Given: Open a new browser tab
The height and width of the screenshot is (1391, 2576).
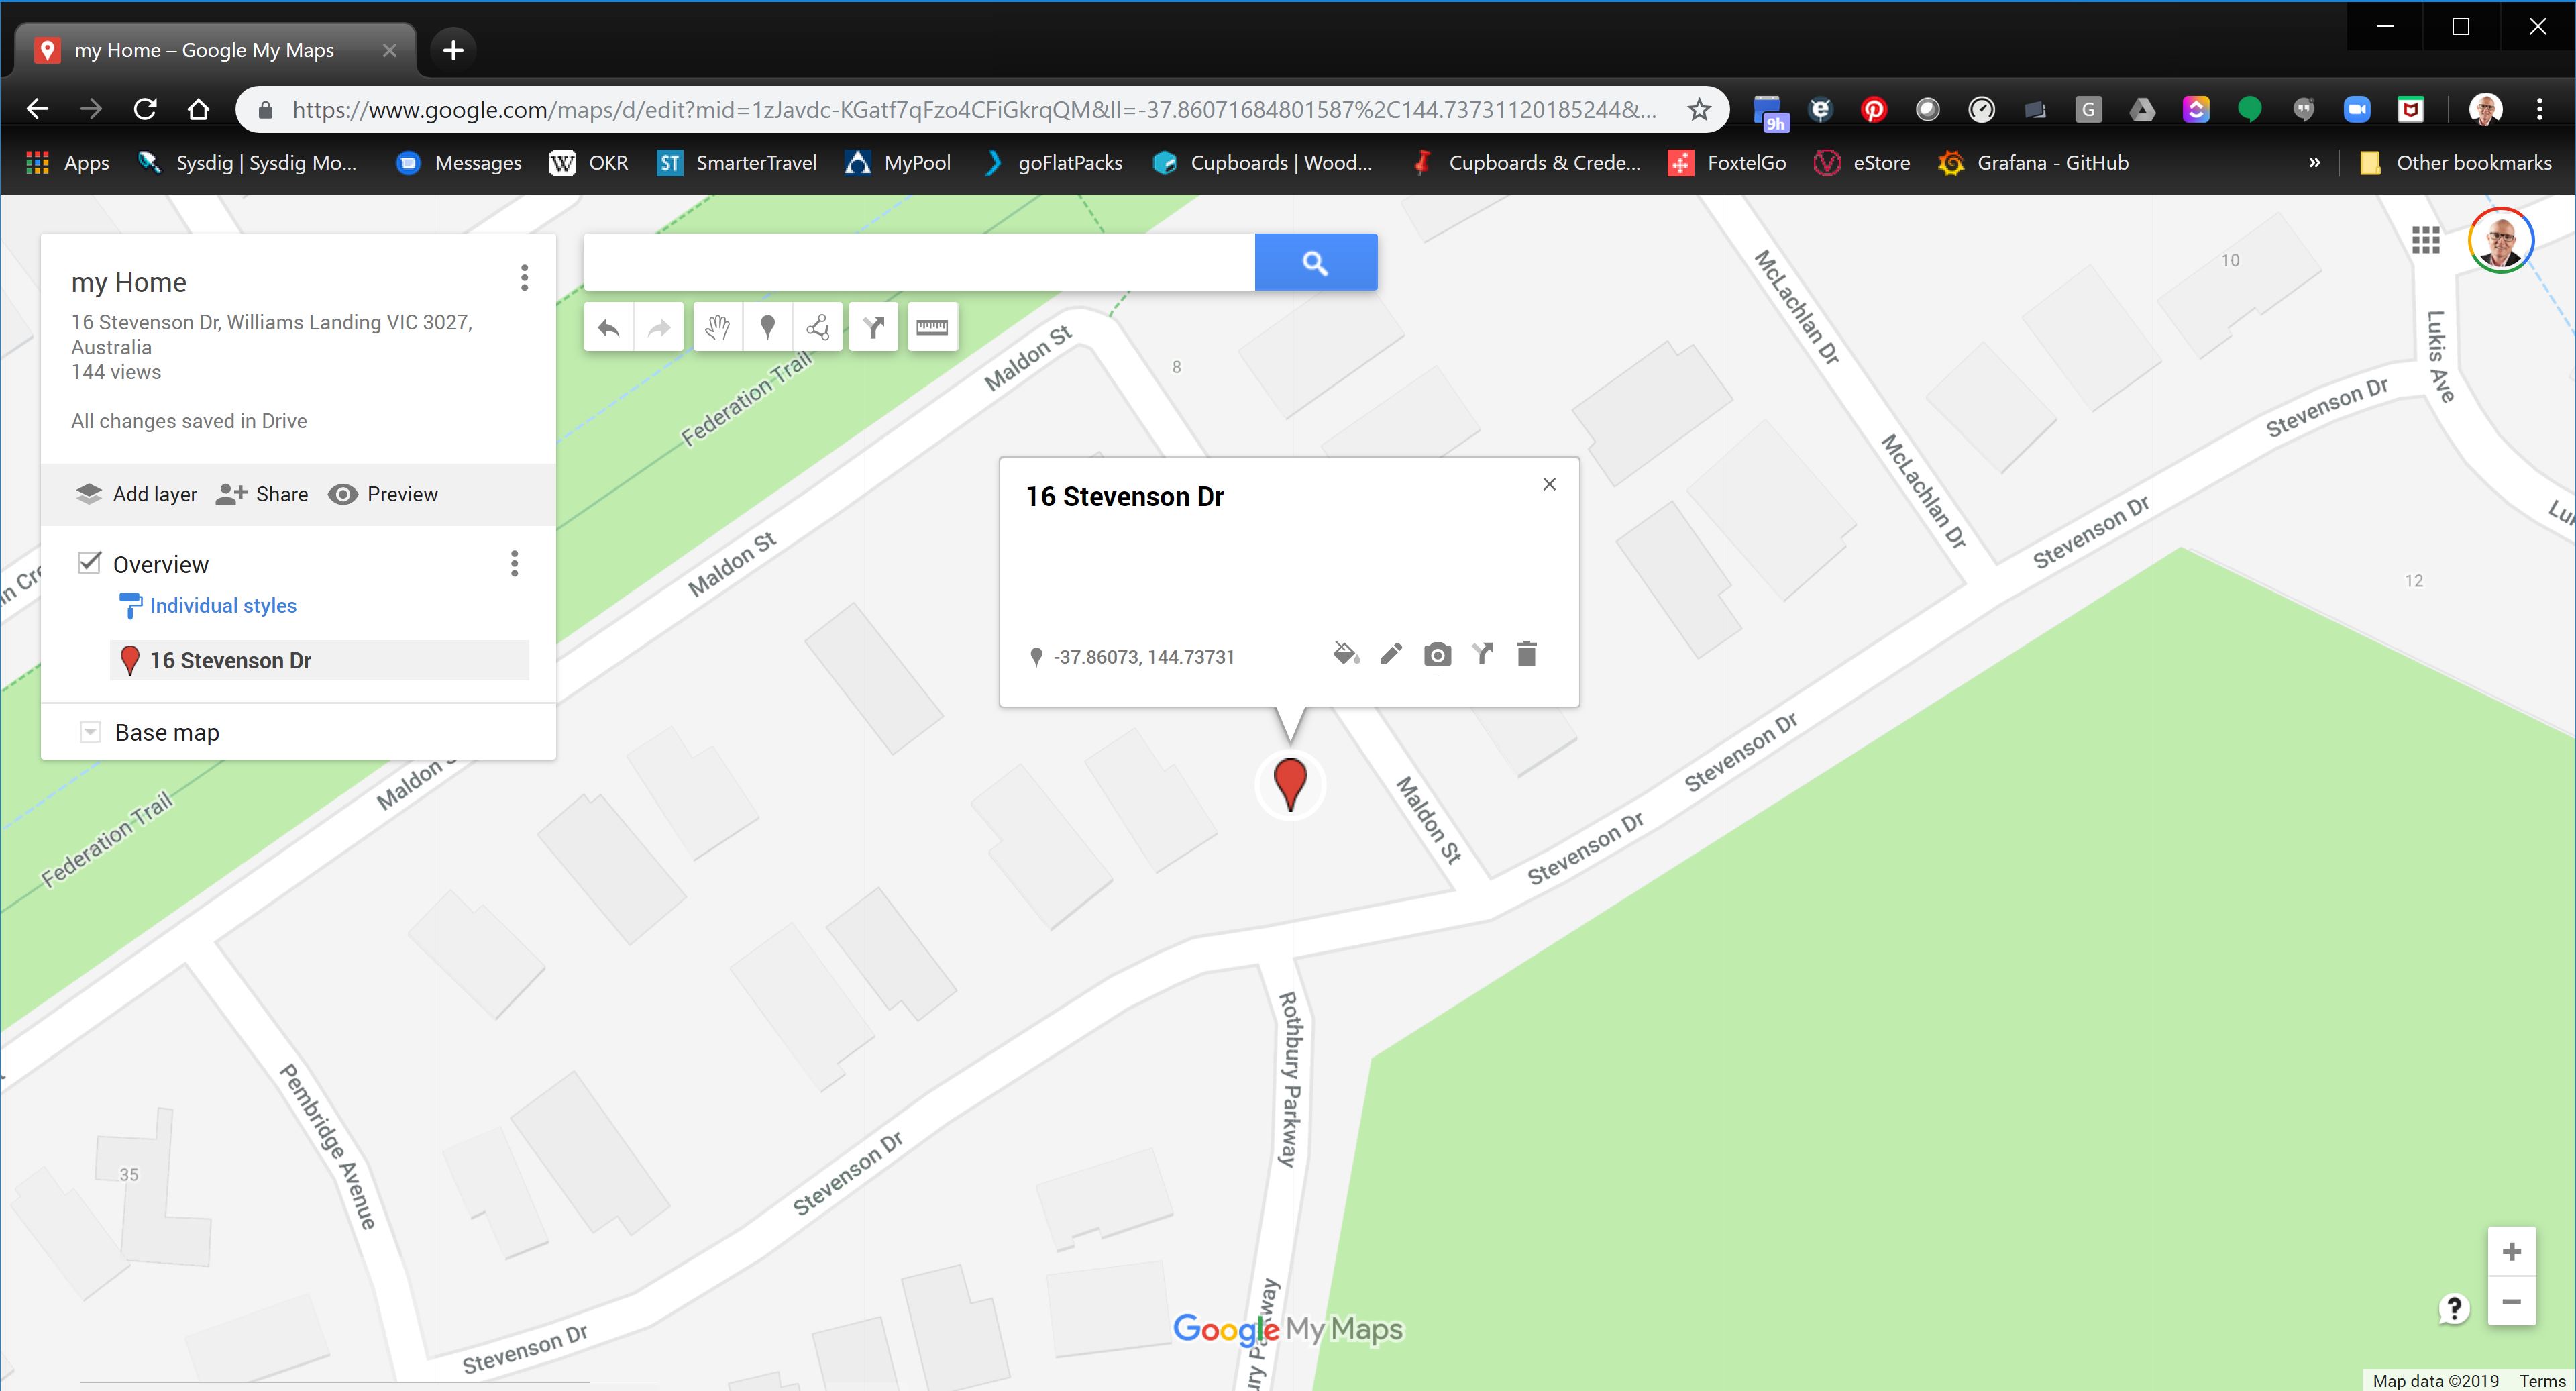Looking at the screenshot, I should 453,50.
